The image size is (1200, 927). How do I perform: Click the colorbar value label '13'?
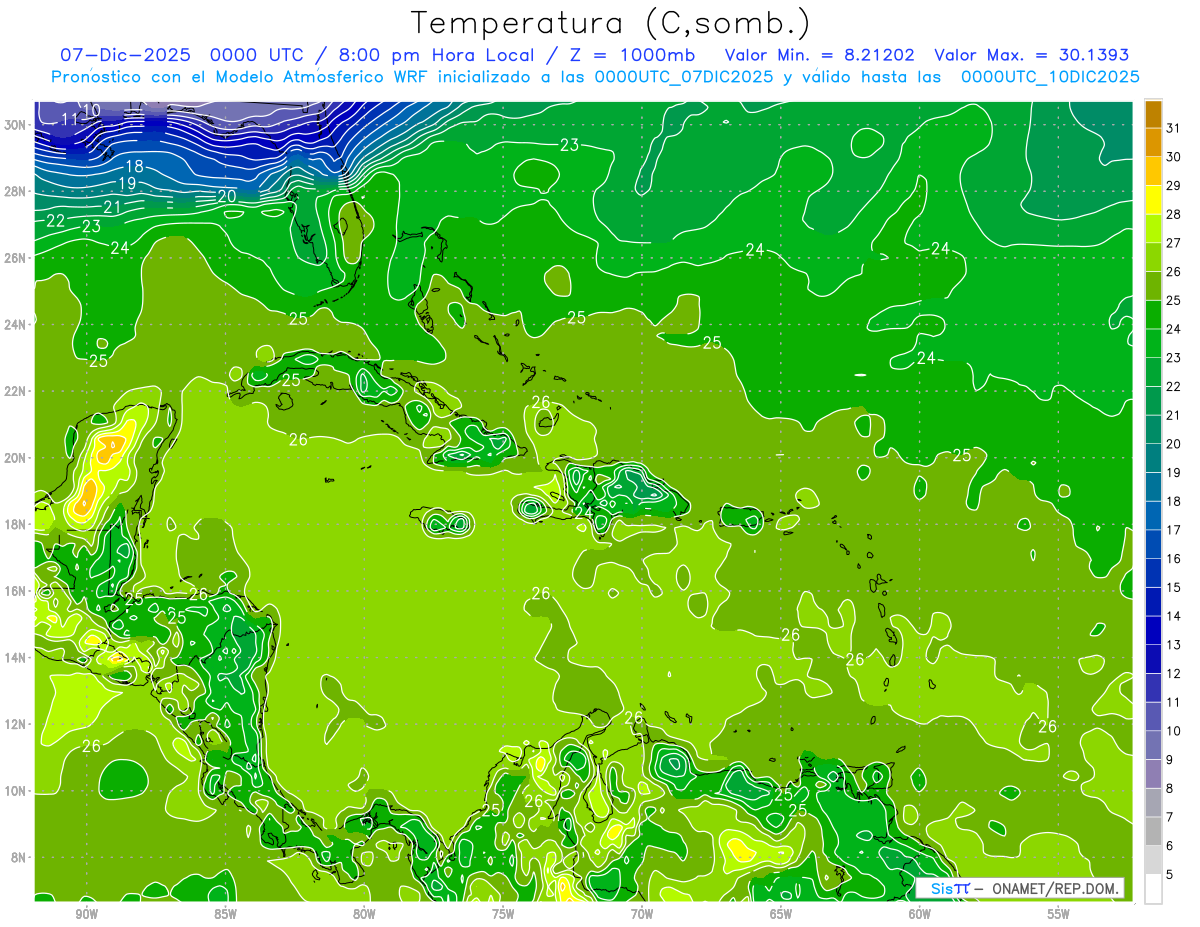point(1174,645)
